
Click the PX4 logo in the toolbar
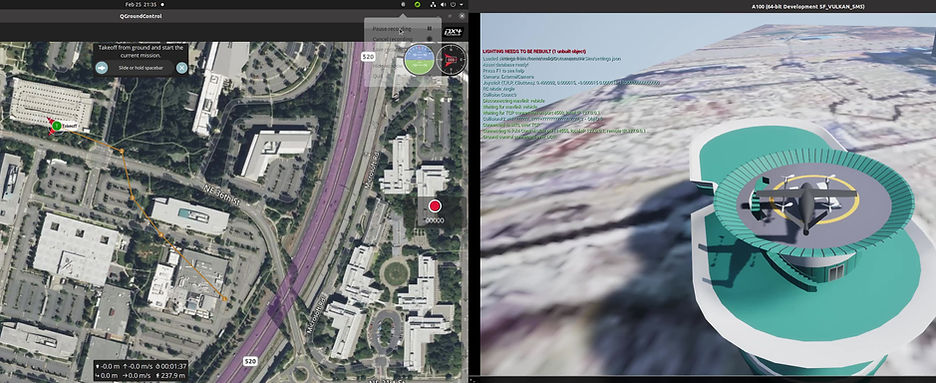tap(454, 32)
